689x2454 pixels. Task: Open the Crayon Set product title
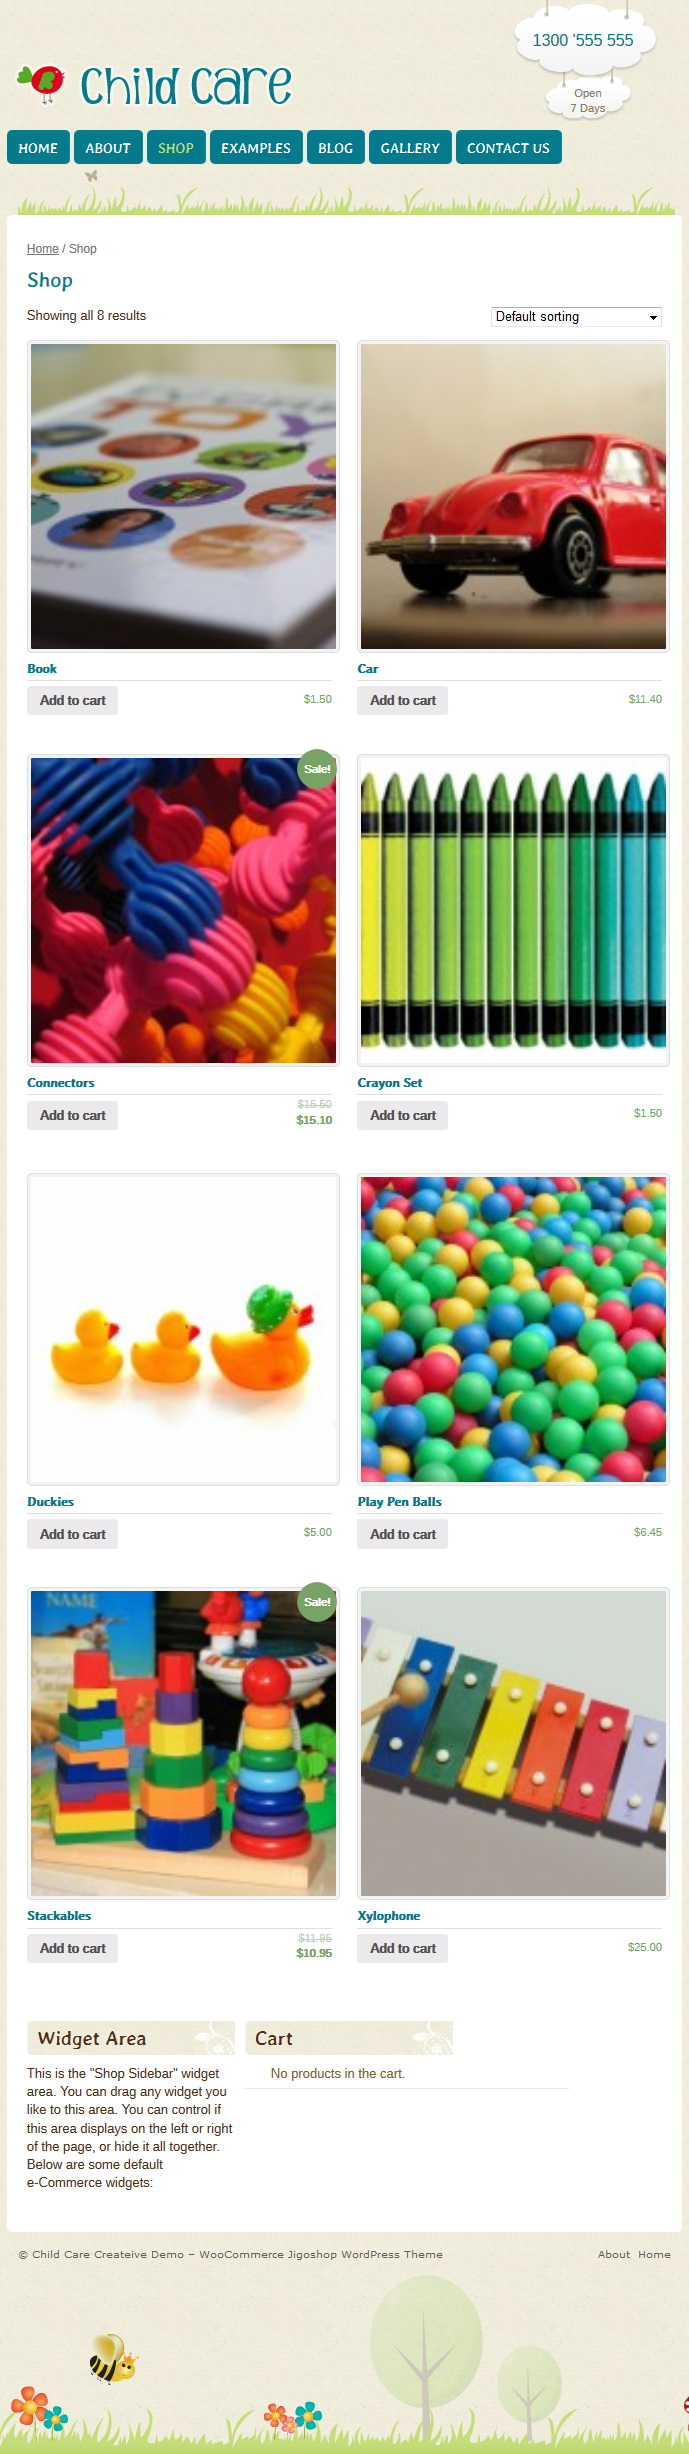pyautogui.click(x=390, y=1083)
